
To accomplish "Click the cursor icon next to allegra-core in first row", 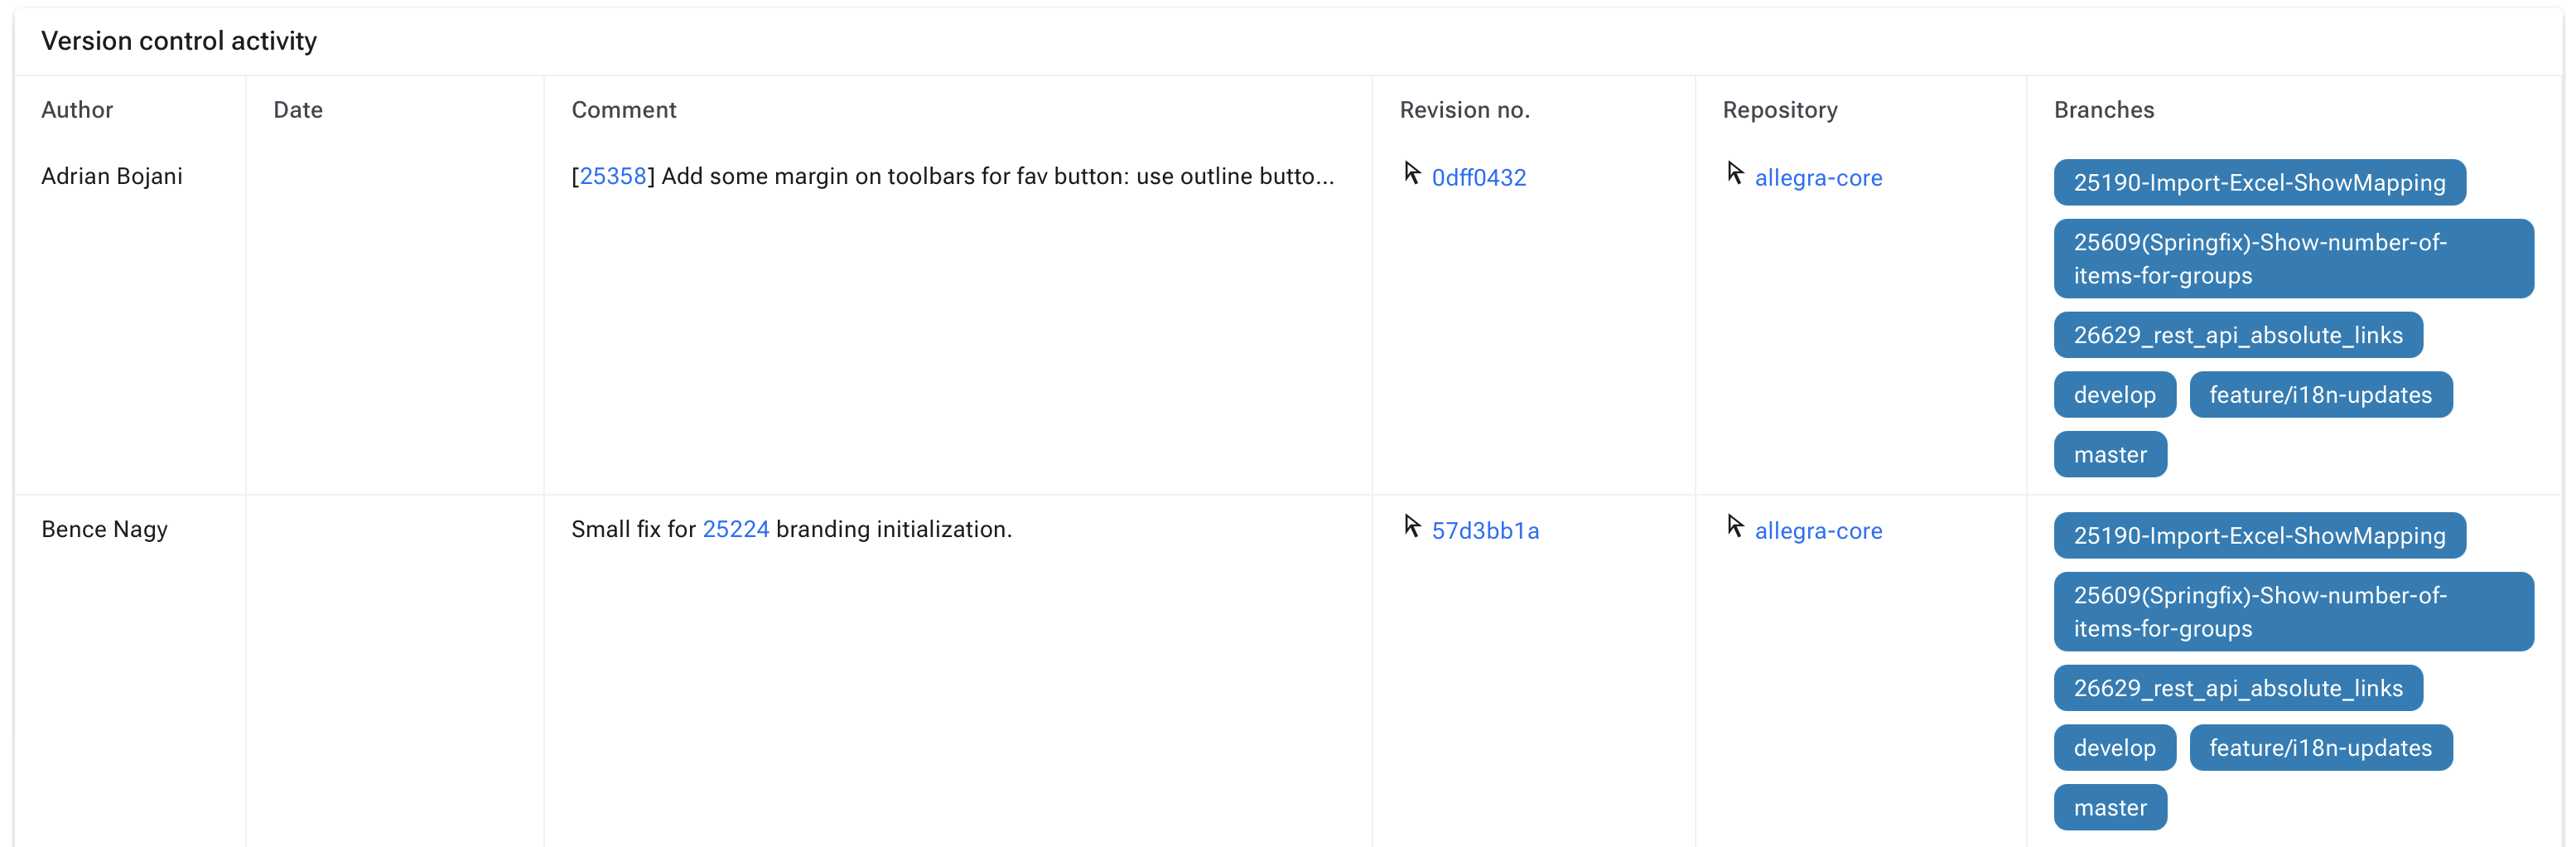I will click(x=1735, y=172).
